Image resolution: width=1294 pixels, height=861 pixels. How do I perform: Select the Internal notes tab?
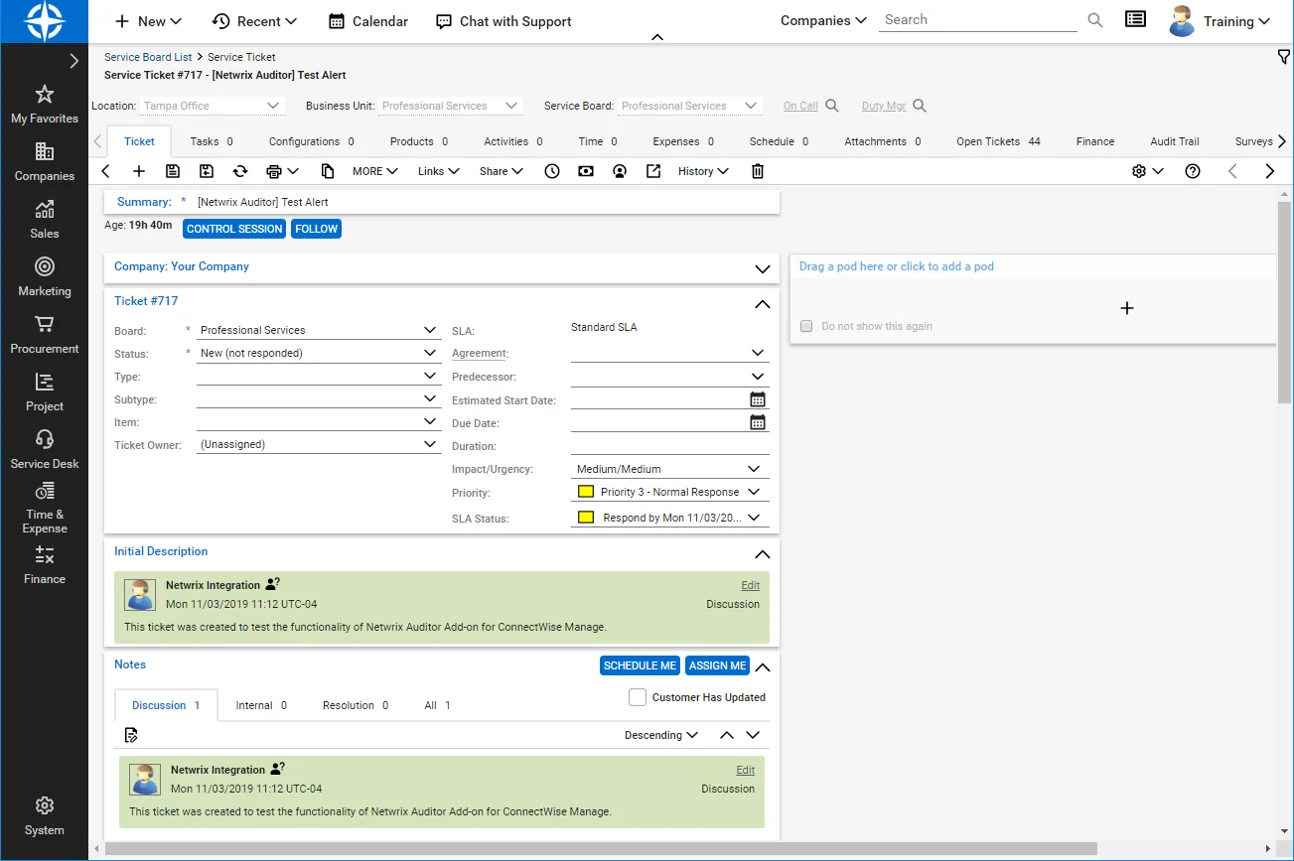(261, 705)
